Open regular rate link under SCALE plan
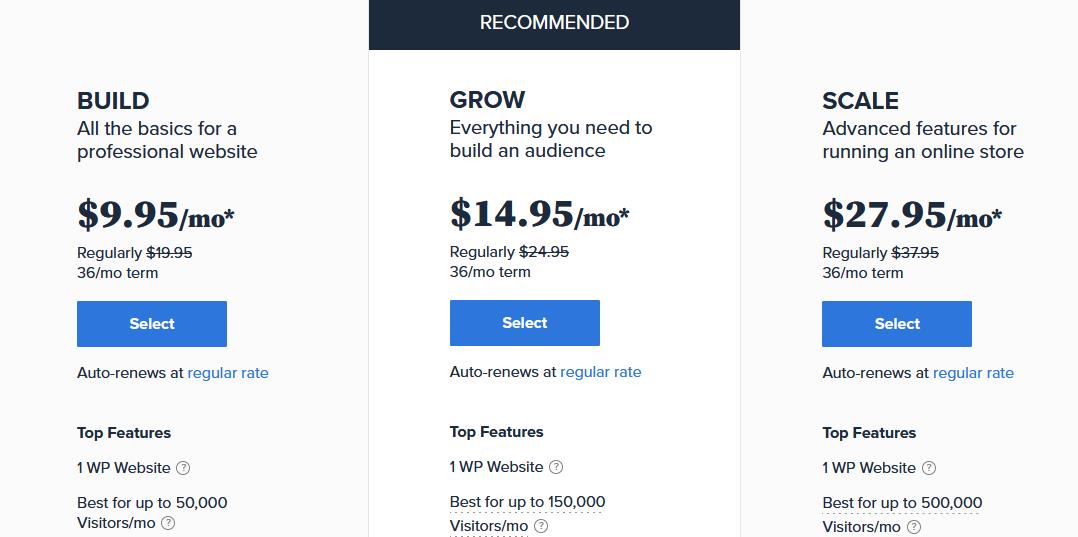Viewport: 1078px width, 537px height. [x=974, y=373]
